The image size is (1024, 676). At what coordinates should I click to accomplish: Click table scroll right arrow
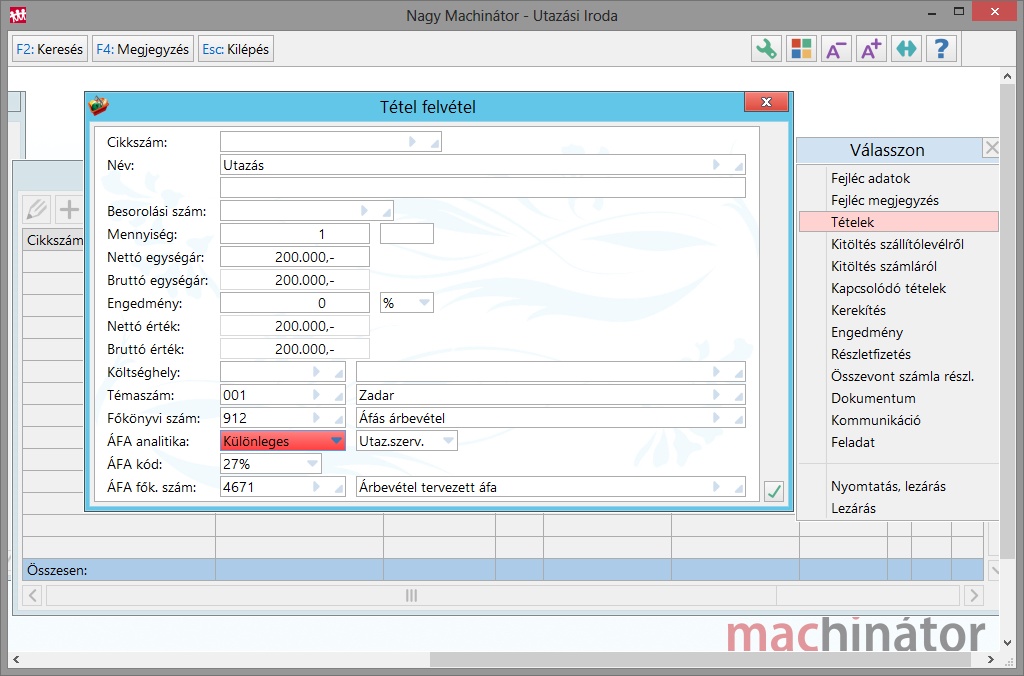(x=974, y=596)
